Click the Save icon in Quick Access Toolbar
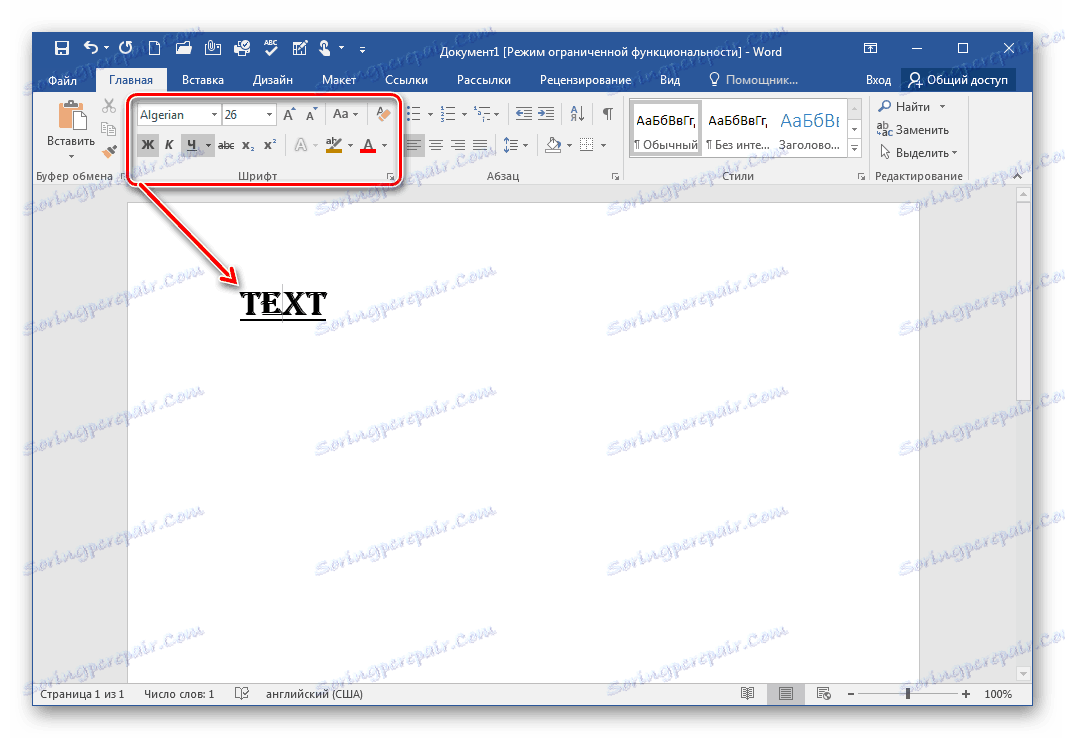This screenshot has width=1065, height=738. pos(62,47)
